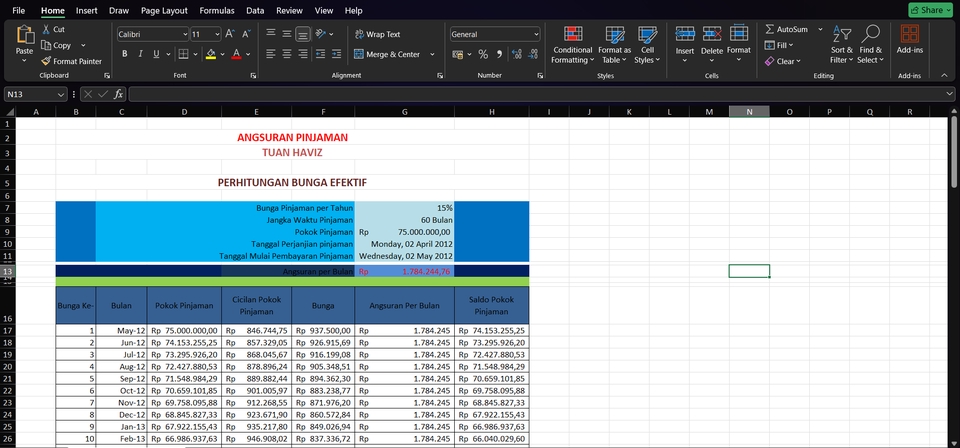Viewport: 960px width, 448px height.
Task: Open Number group dialog launcher
Action: [x=540, y=75]
